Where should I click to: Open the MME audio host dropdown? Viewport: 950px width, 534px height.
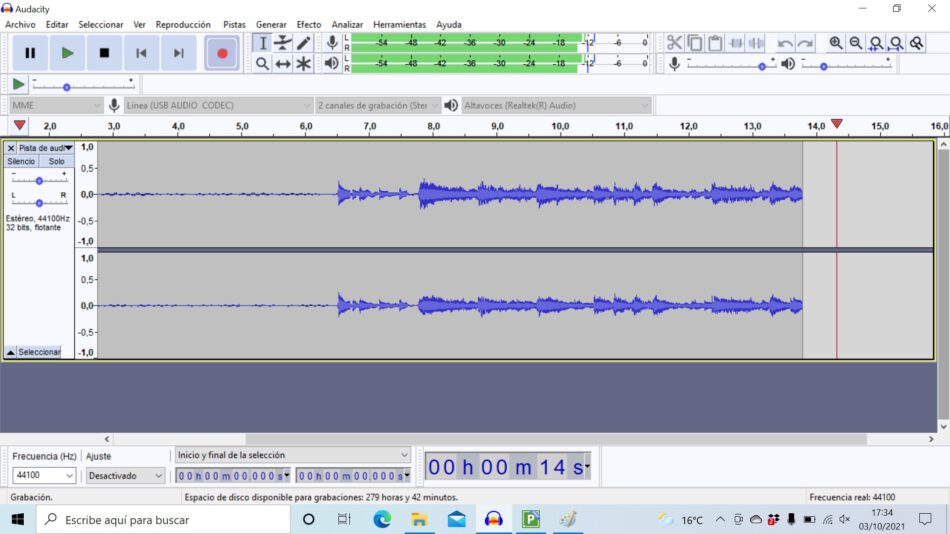click(x=56, y=105)
